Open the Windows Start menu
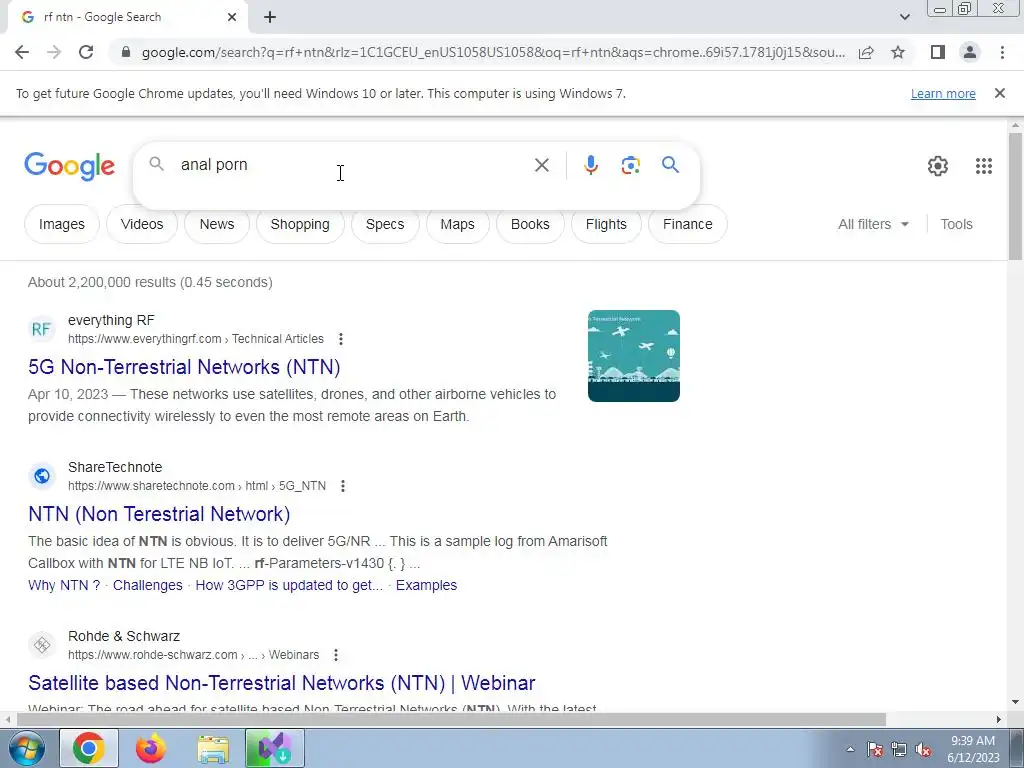The height and width of the screenshot is (768, 1024). coord(25,748)
